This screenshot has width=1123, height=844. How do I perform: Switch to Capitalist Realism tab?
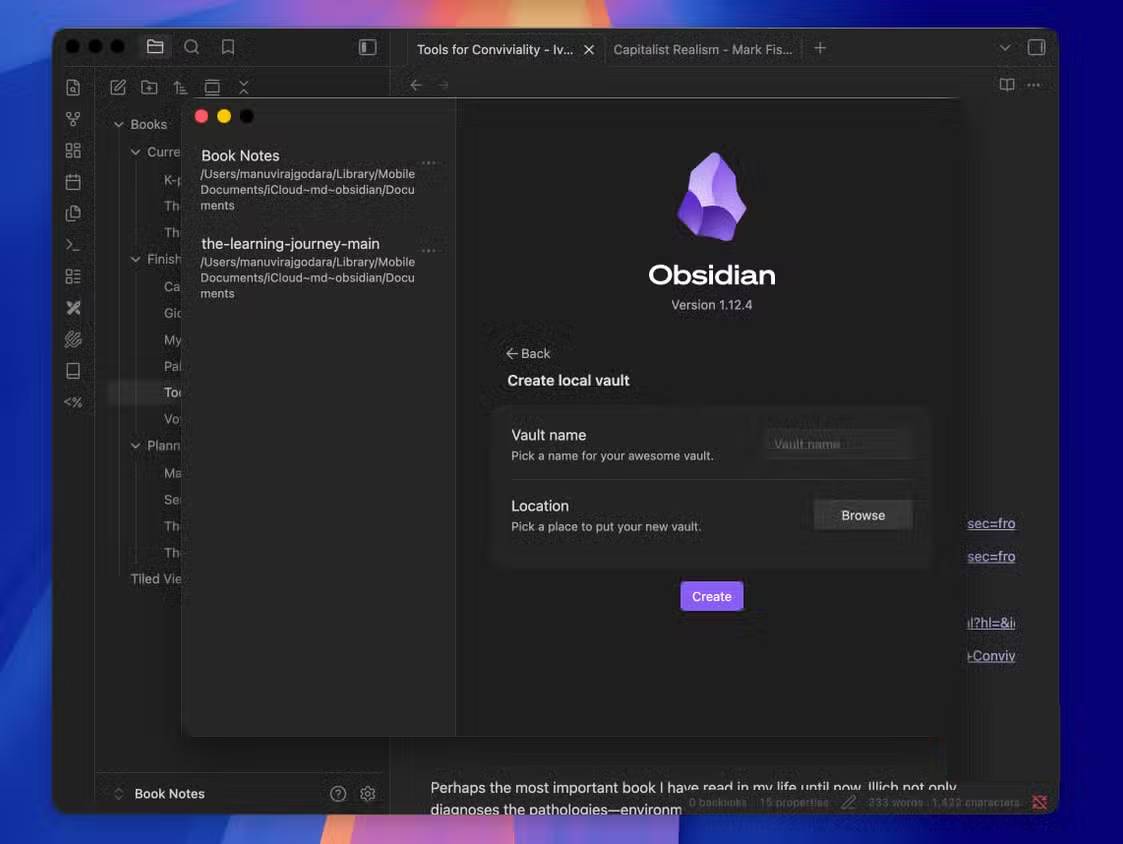coord(702,49)
